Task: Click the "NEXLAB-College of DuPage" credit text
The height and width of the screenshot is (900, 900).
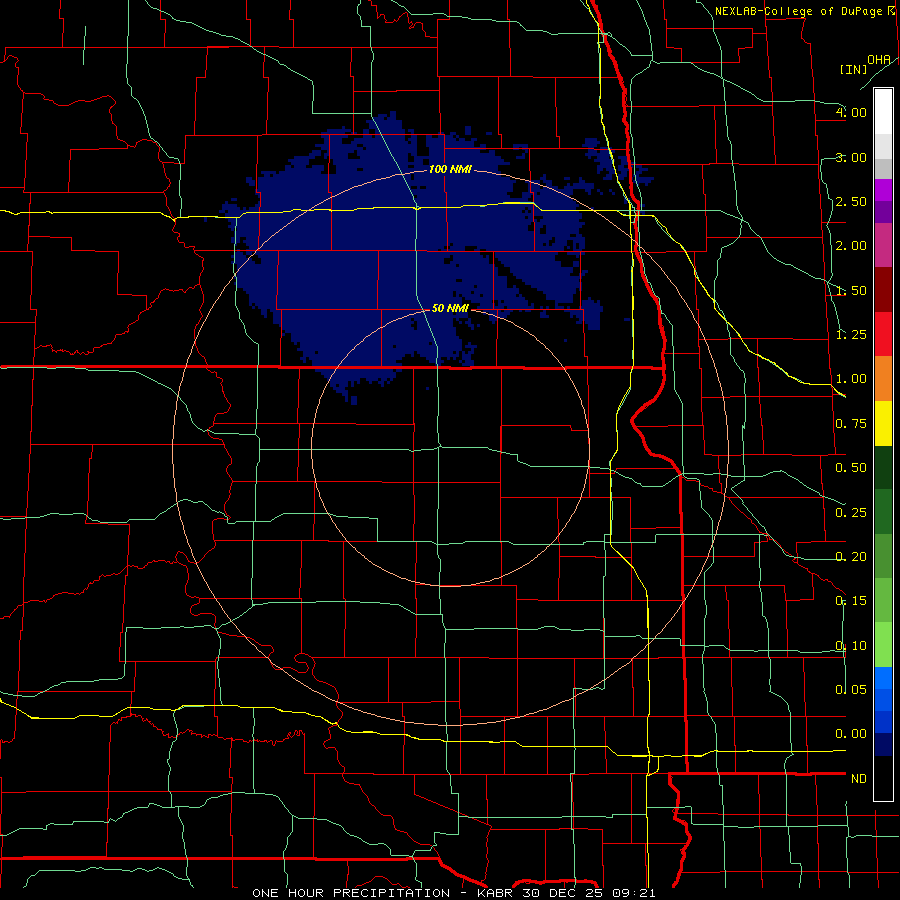Action: 798,11
